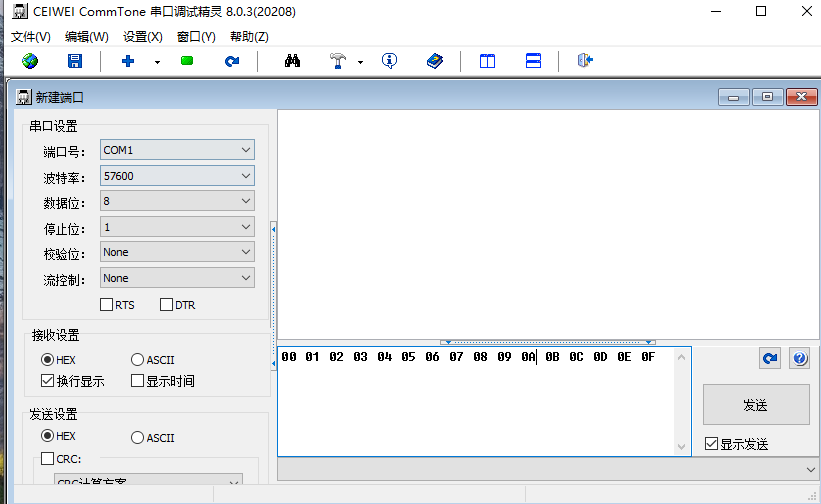
Task: Open the 窗口(Y) menu
Action: point(196,37)
